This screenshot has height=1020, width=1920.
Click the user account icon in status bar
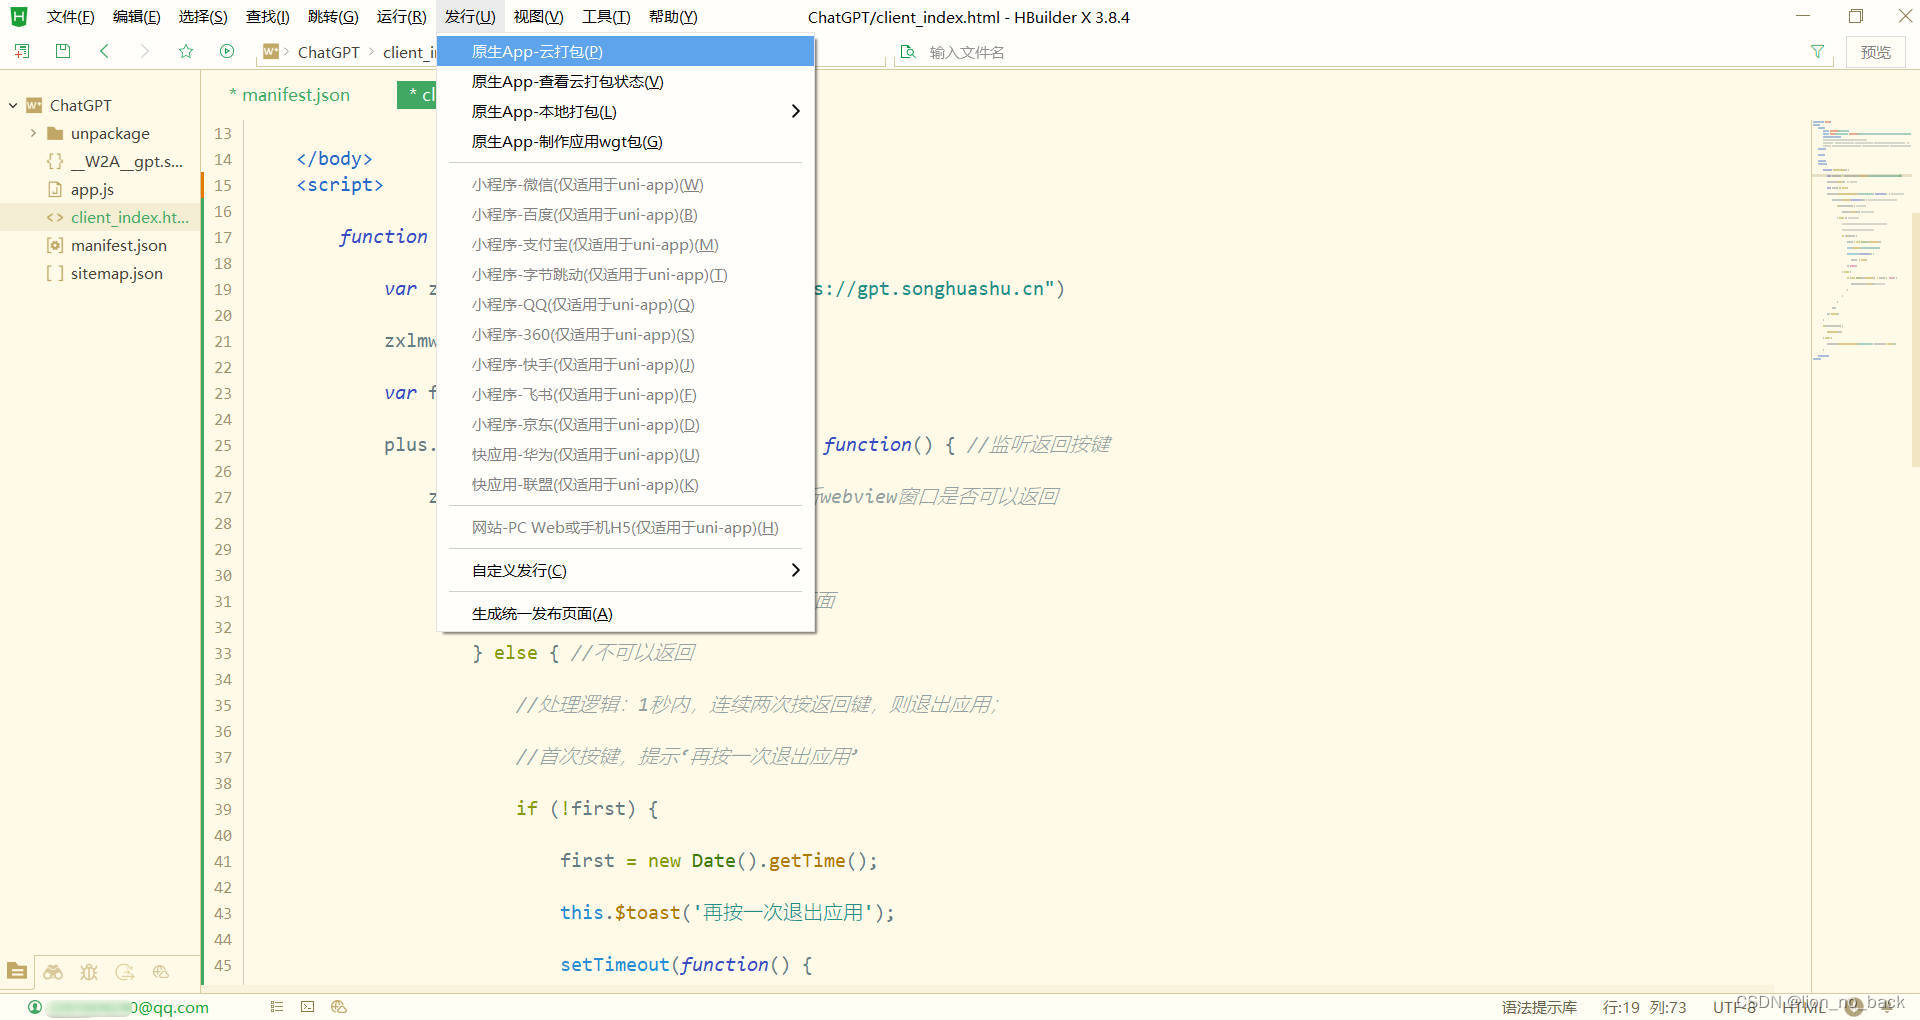(x=35, y=1007)
